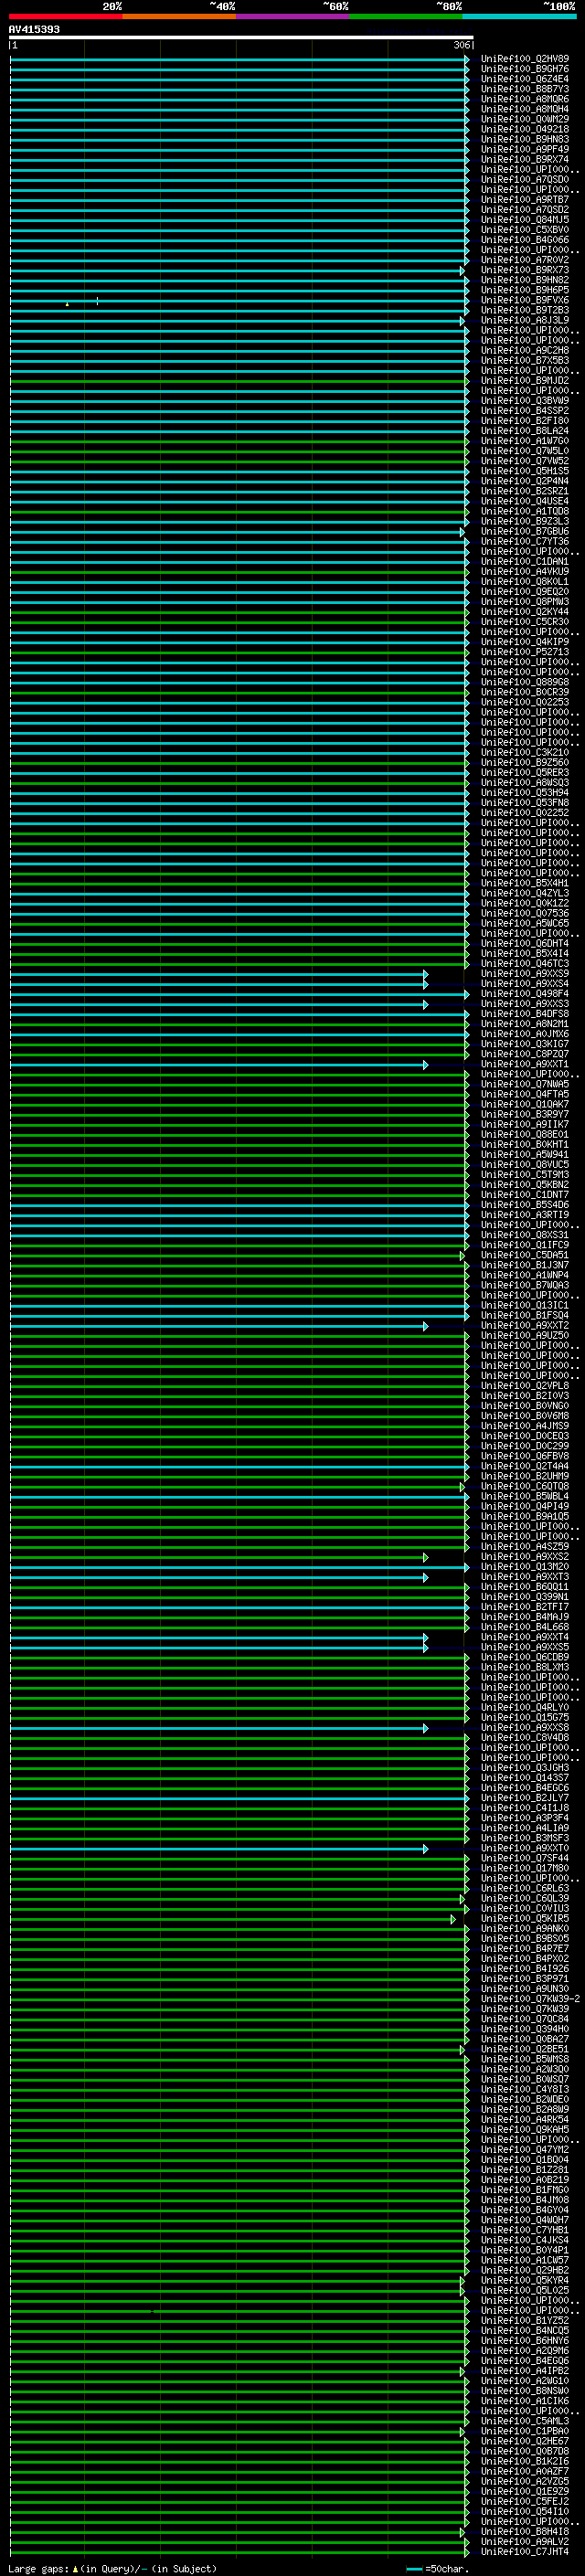
Task: Select label UniRef100_A5W941
Action: tap(525, 1155)
